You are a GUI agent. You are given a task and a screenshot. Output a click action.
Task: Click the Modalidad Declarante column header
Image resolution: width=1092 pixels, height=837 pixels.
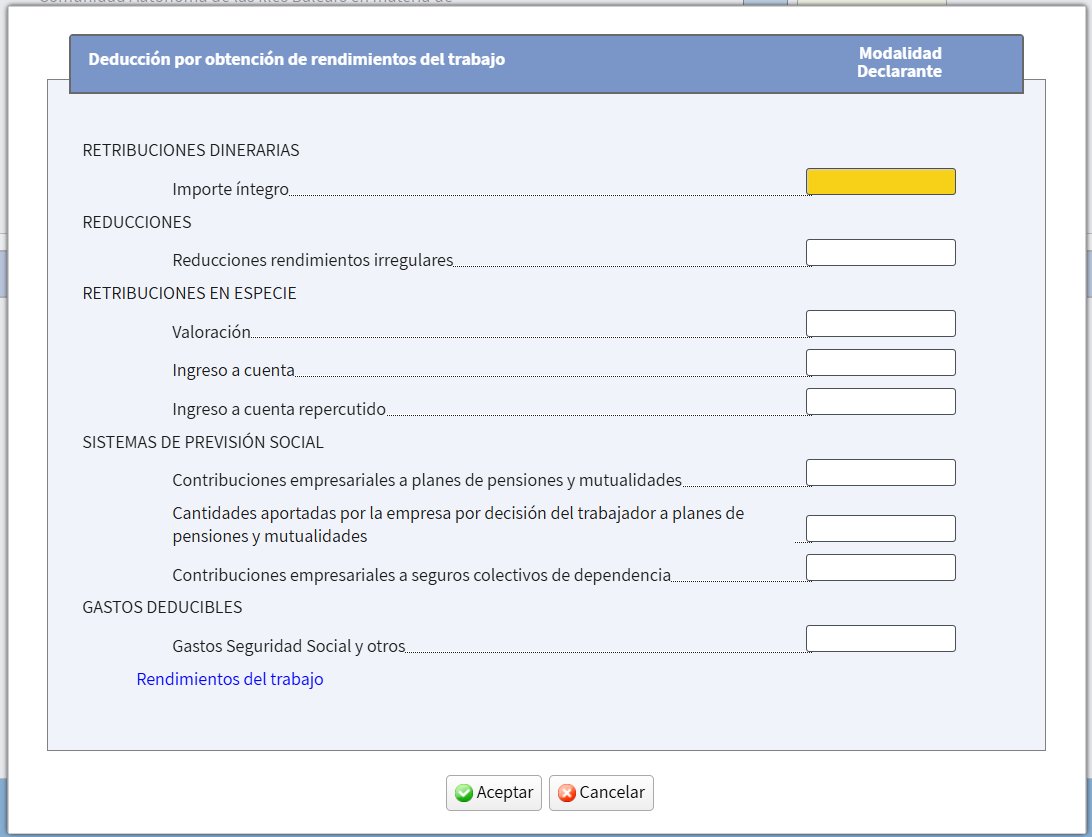tap(898, 62)
